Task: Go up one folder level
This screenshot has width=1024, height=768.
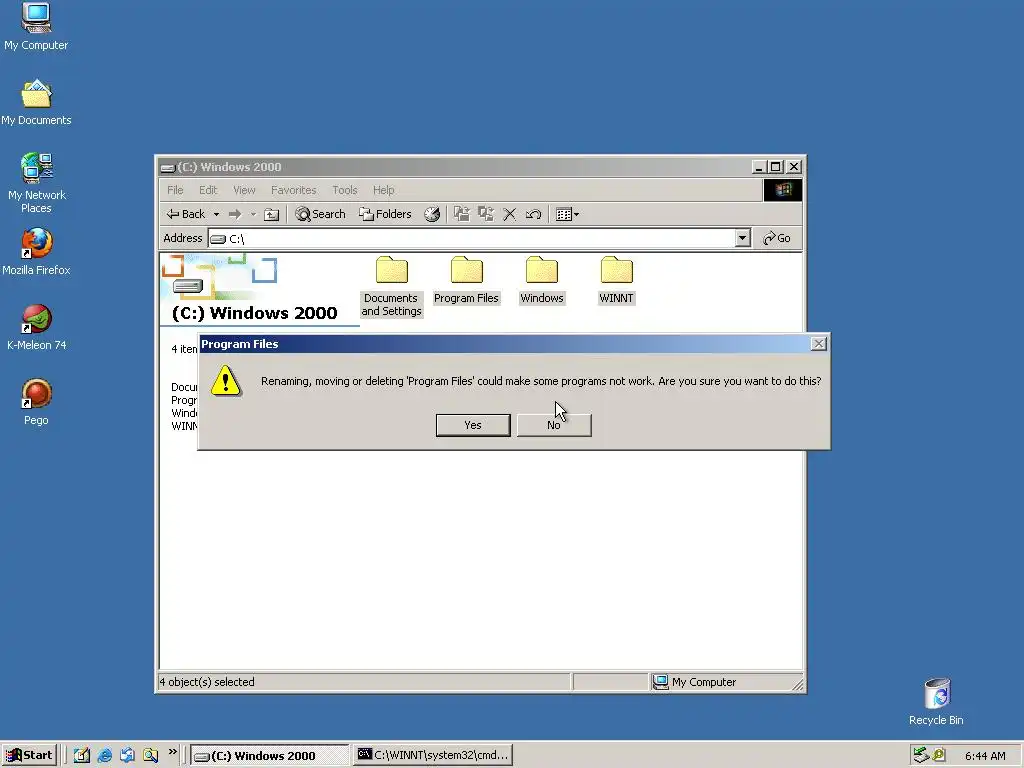Action: pos(272,214)
